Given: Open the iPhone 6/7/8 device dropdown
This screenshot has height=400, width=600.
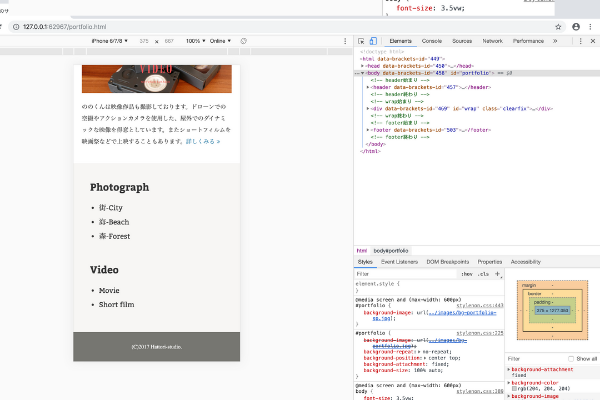Looking at the screenshot, I should tap(109, 41).
